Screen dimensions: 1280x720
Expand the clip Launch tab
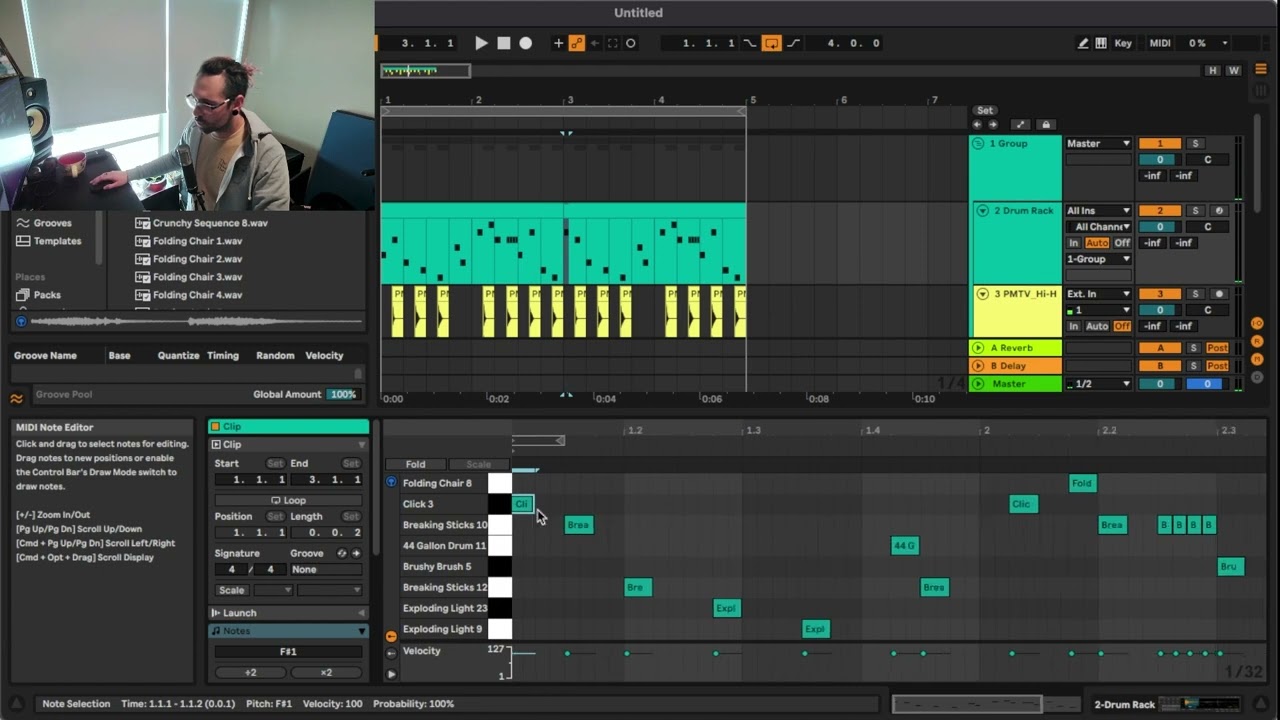(288, 613)
